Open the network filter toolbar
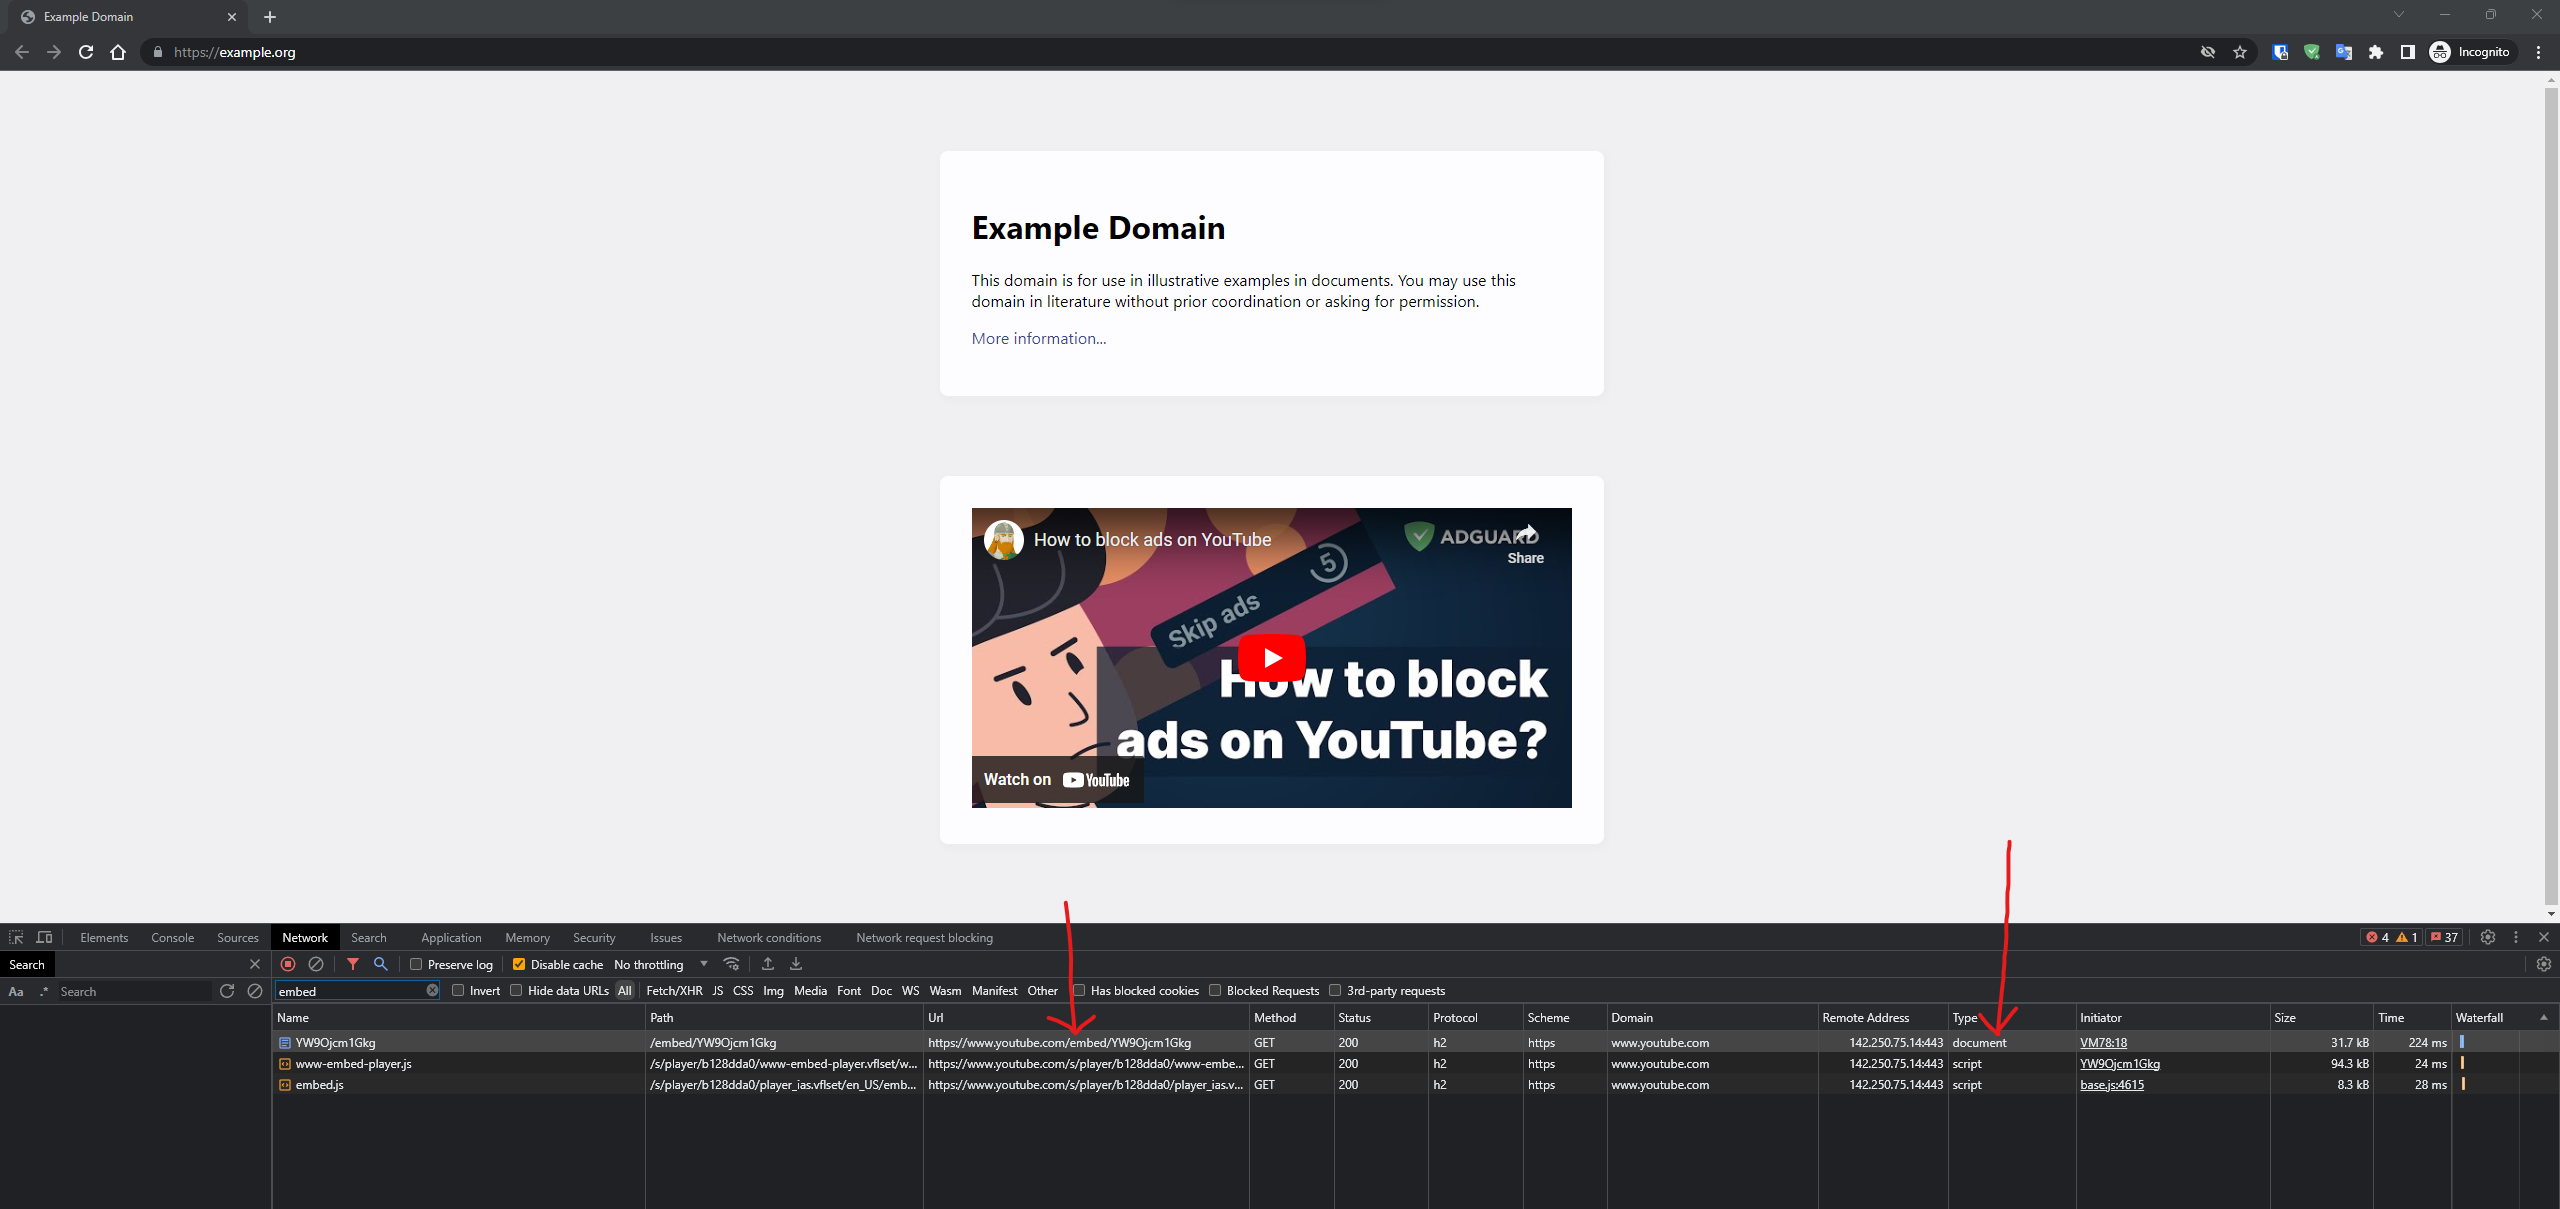The width and height of the screenshot is (2560, 1209). [353, 964]
